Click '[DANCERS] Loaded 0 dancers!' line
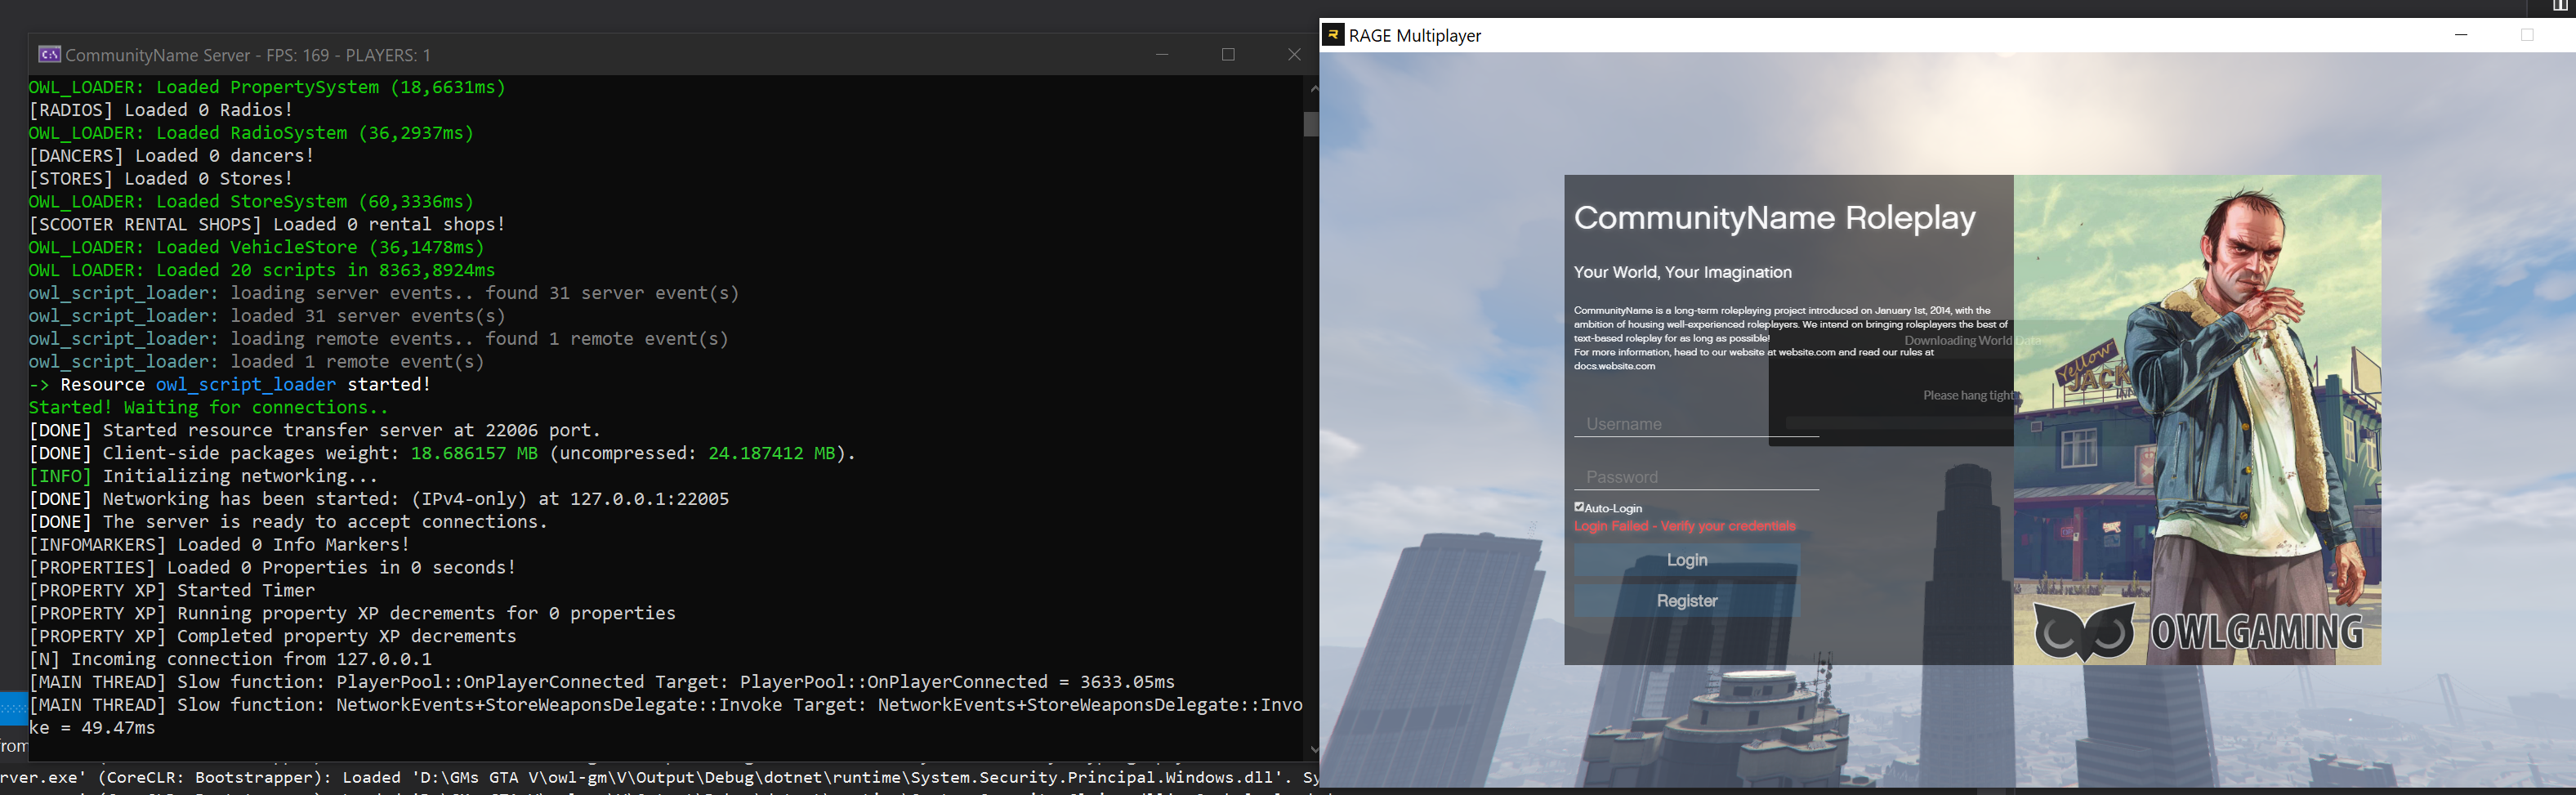2576x795 pixels. tap(171, 156)
